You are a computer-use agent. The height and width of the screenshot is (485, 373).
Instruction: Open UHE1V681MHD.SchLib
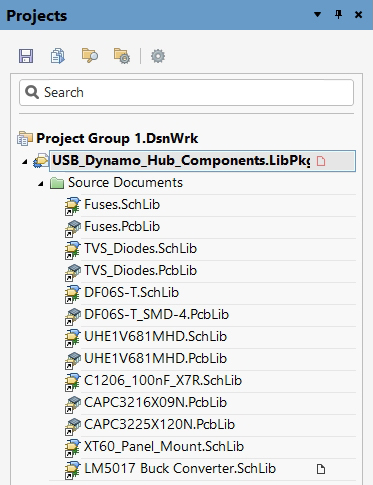(x=156, y=337)
